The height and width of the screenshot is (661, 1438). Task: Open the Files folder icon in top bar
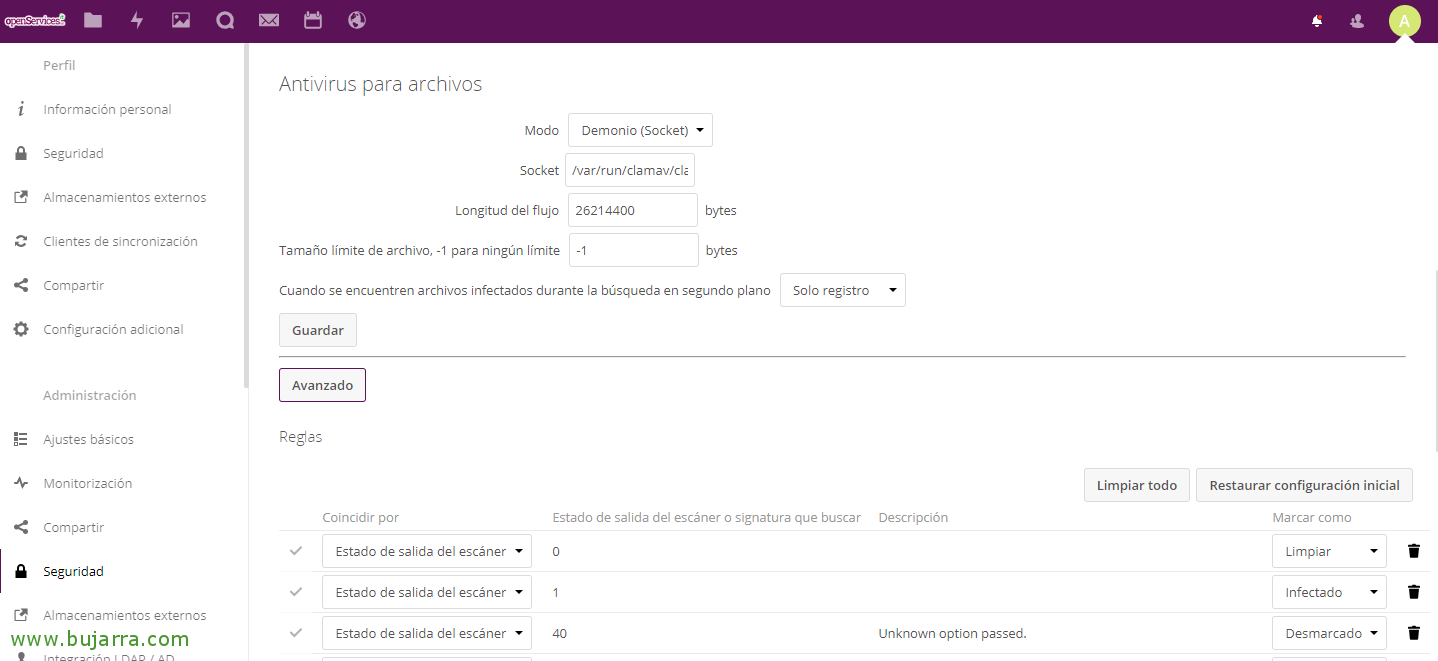tap(93, 20)
